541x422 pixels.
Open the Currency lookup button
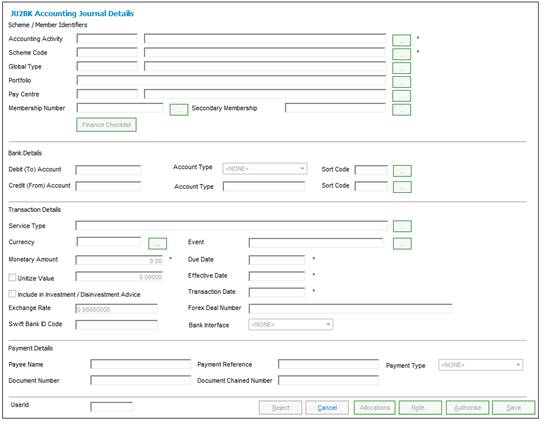coord(157,244)
